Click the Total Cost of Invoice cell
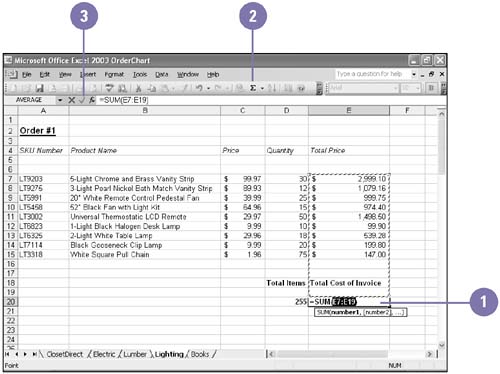Viewport: 500px width, 374px height. pos(349,283)
